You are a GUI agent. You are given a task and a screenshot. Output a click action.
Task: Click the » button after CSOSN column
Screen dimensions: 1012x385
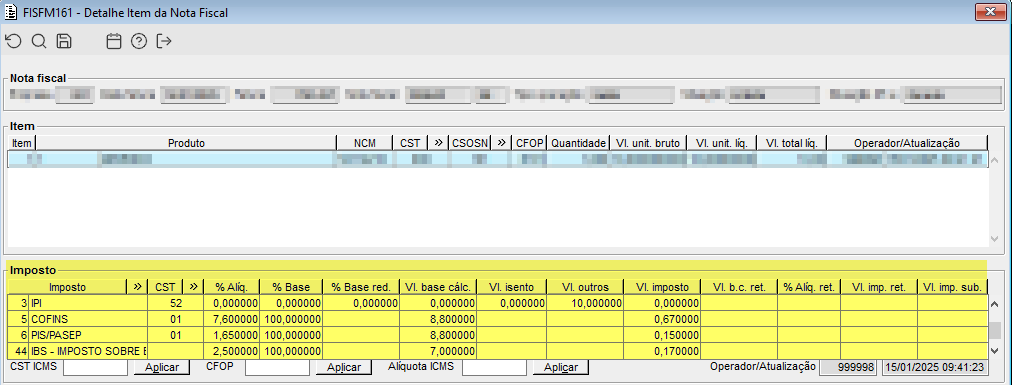pyautogui.click(x=501, y=143)
